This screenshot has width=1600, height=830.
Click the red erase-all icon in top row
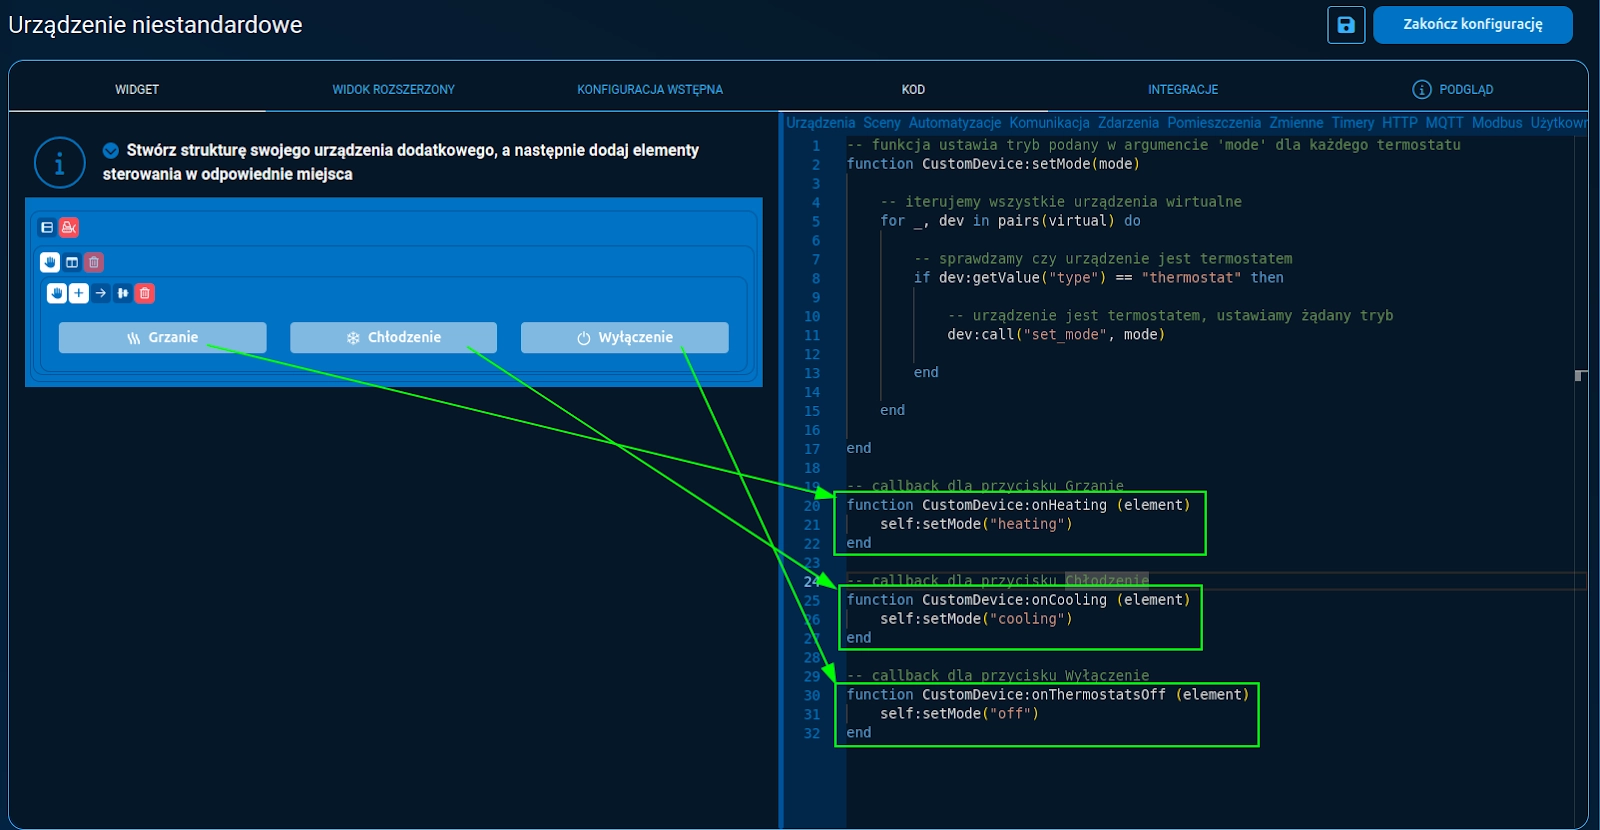(x=68, y=228)
